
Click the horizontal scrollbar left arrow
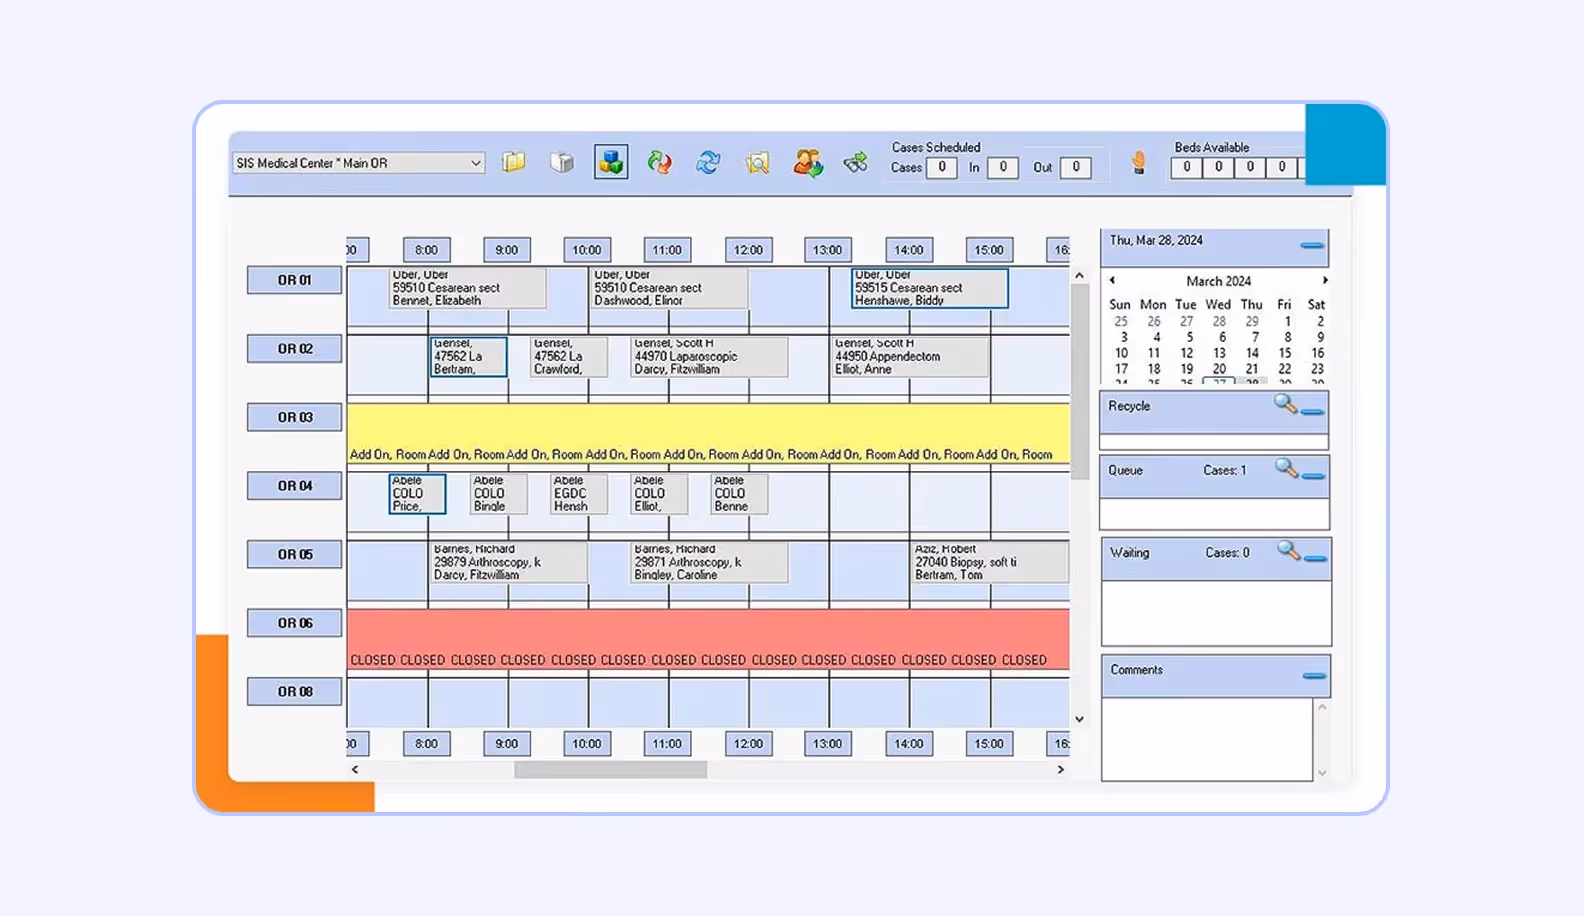point(355,770)
